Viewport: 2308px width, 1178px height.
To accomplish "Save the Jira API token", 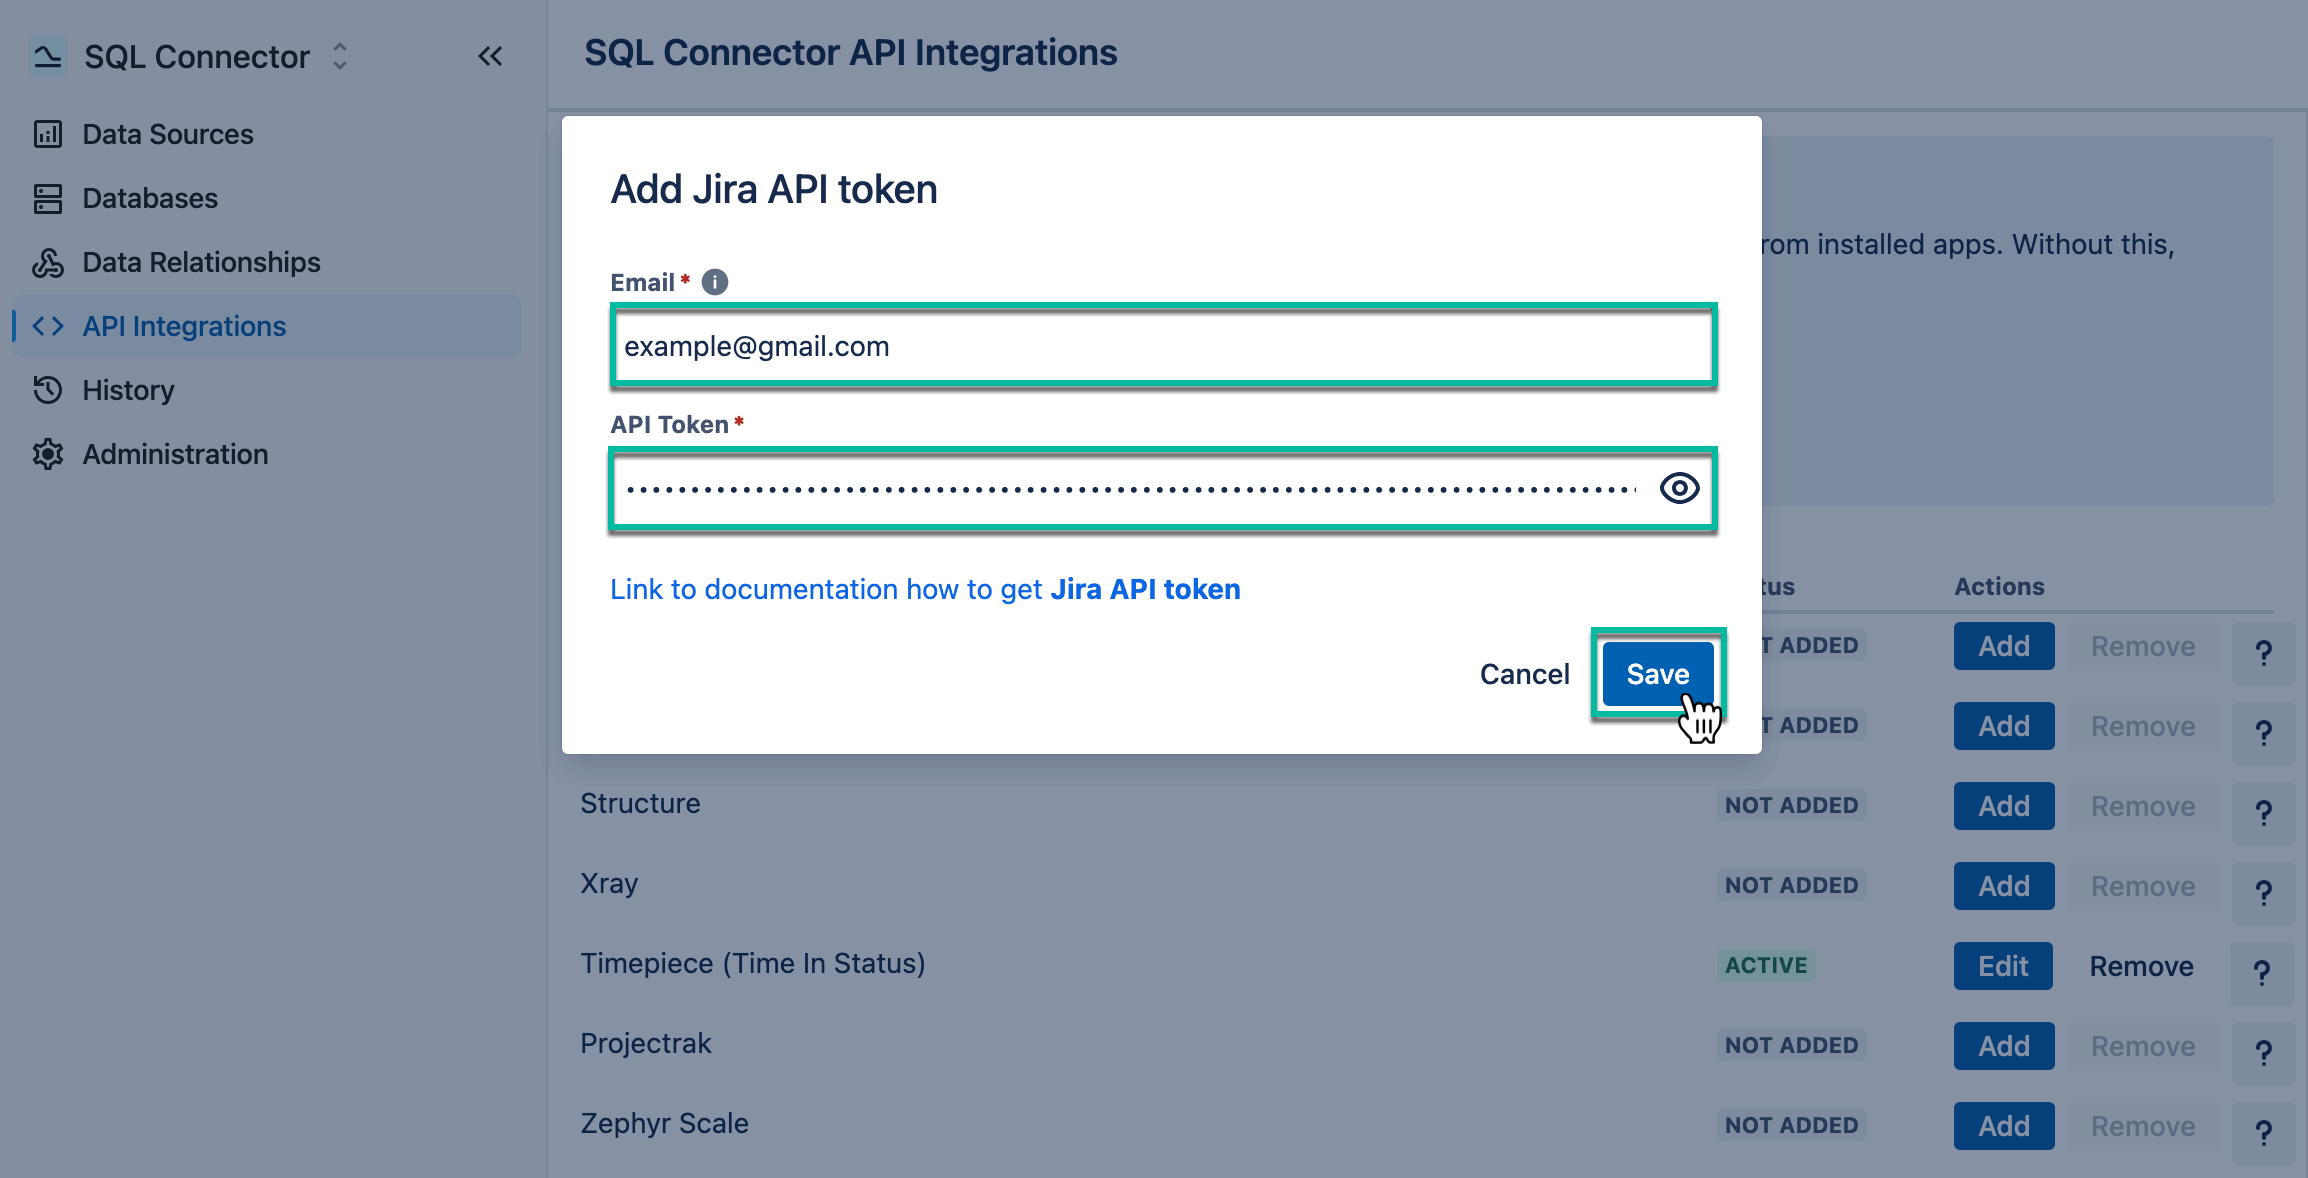I will pos(1657,673).
